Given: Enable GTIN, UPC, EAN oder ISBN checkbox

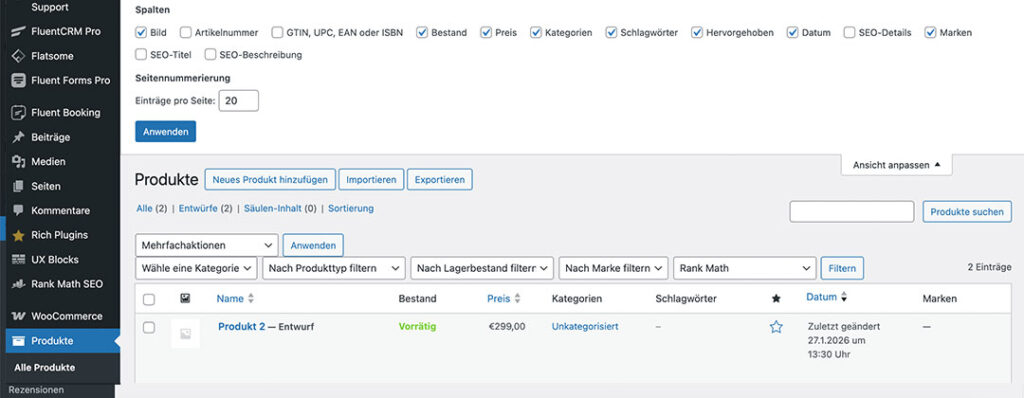Looking at the screenshot, I should [x=278, y=32].
